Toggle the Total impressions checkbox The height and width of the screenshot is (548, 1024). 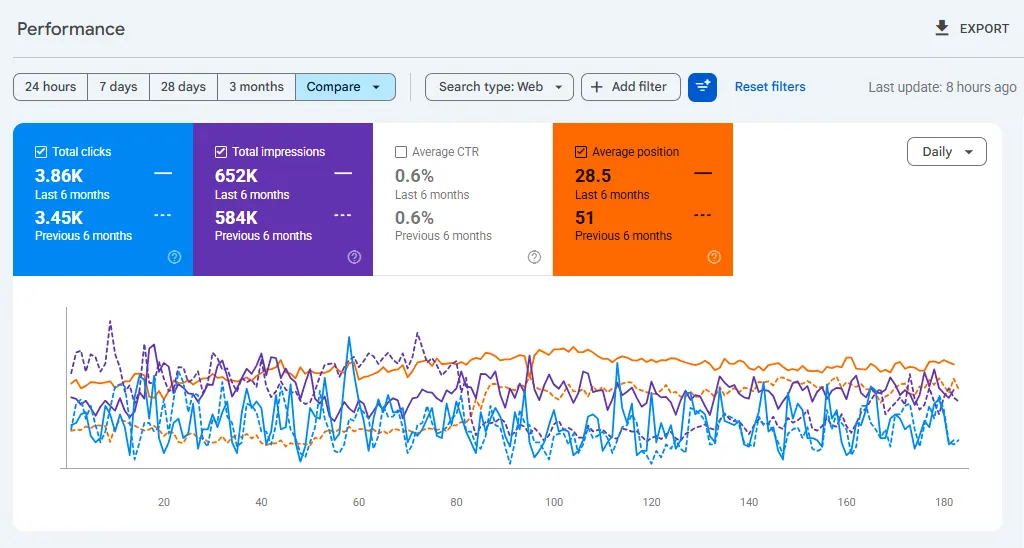tap(221, 152)
